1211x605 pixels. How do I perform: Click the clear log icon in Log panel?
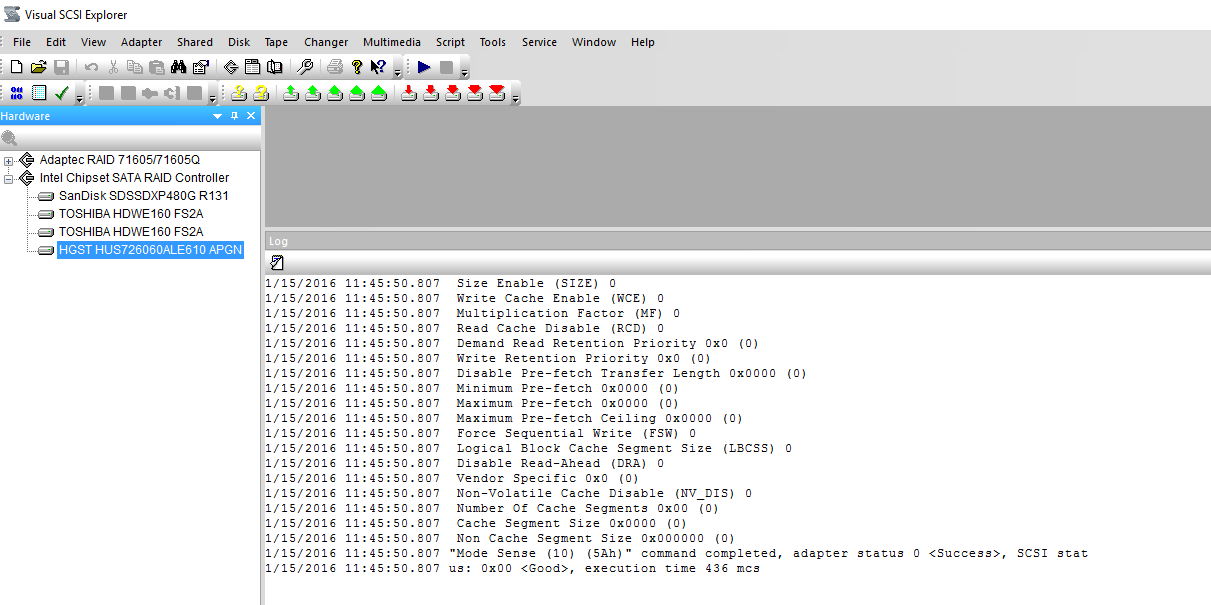click(277, 263)
